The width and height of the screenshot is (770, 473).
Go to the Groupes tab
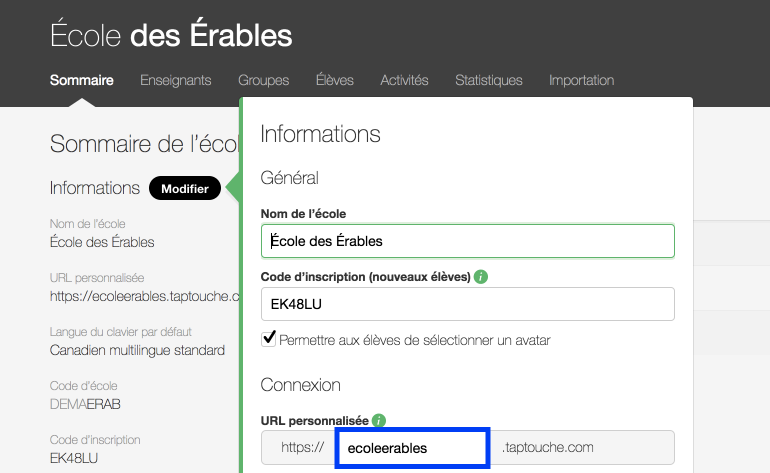pyautogui.click(x=264, y=80)
